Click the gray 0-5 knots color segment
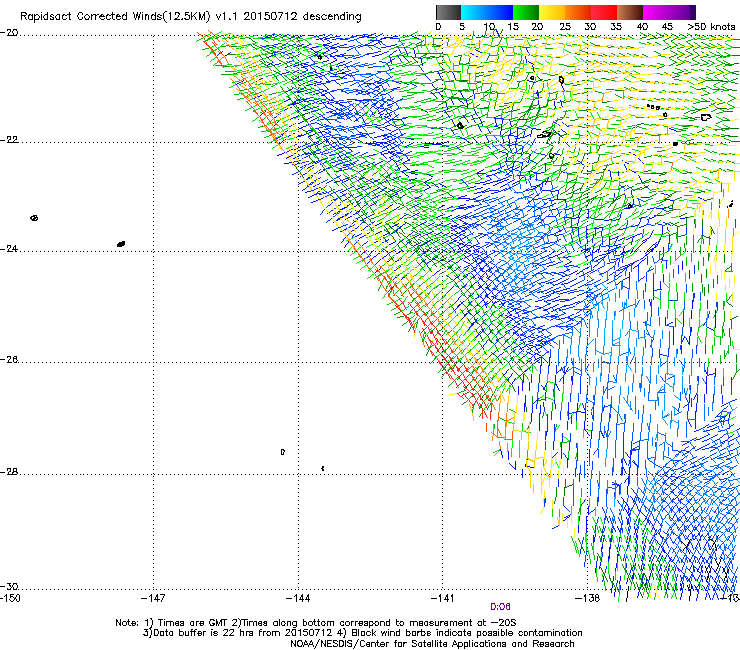Viewport: 740px width, 650px height. [448, 12]
